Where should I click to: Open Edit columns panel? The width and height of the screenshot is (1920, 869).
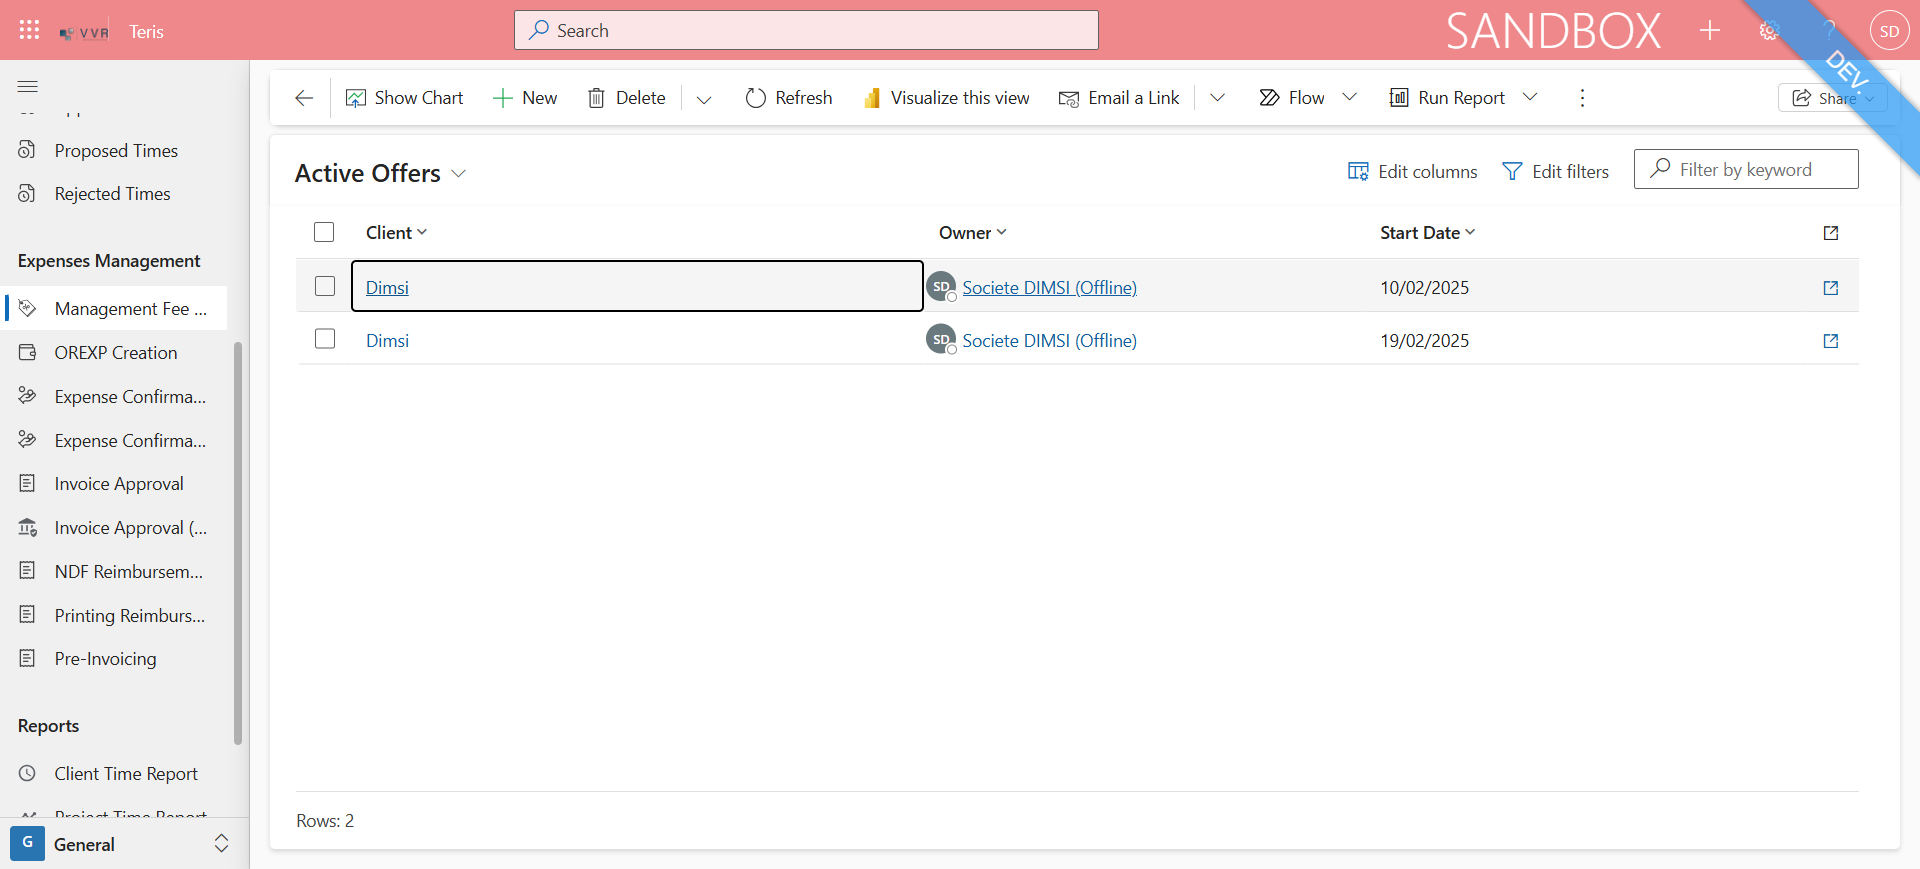click(1412, 171)
